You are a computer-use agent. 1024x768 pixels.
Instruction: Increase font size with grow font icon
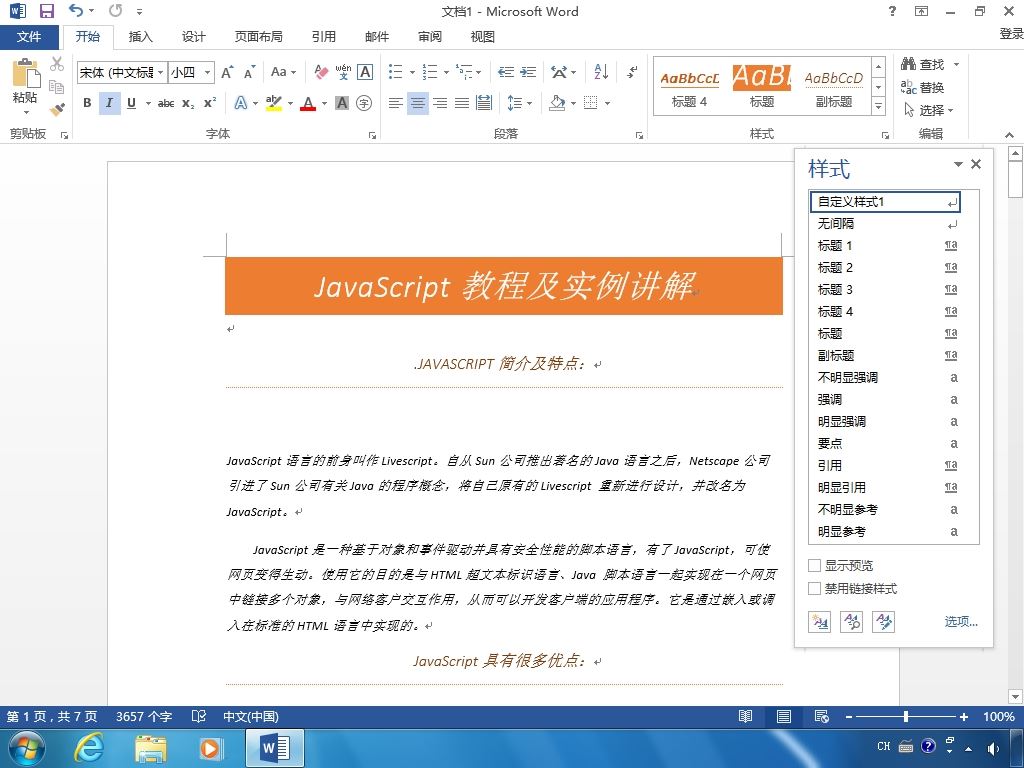tap(227, 72)
